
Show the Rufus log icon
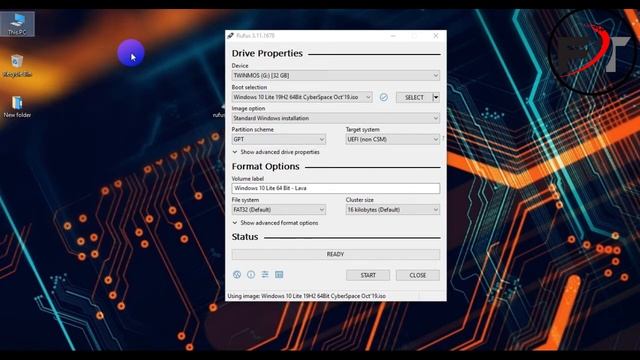[x=279, y=275]
